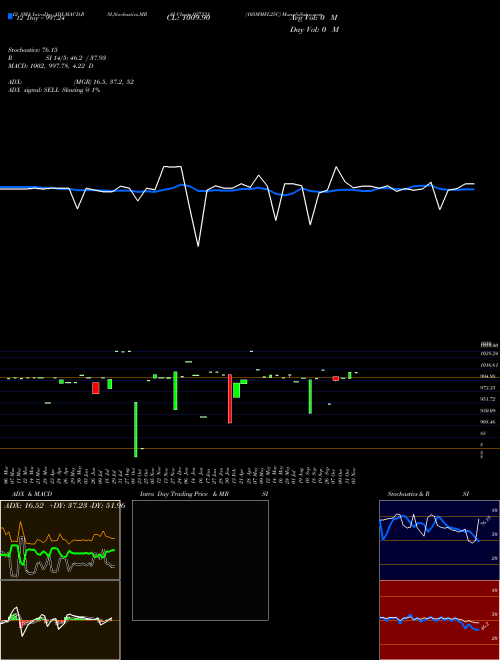Click the empty Intra Day Trading Price panel
This screenshot has height=660, width=500.
(200, 560)
